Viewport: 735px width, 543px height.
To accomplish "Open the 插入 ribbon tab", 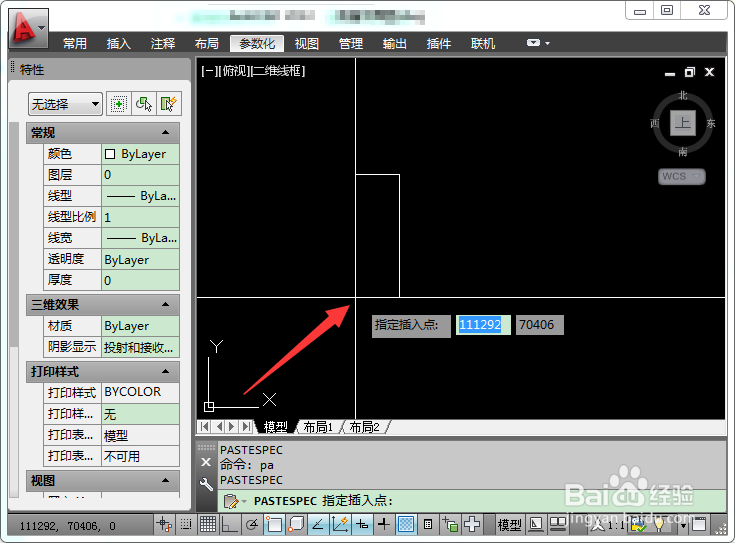I will pos(119,44).
